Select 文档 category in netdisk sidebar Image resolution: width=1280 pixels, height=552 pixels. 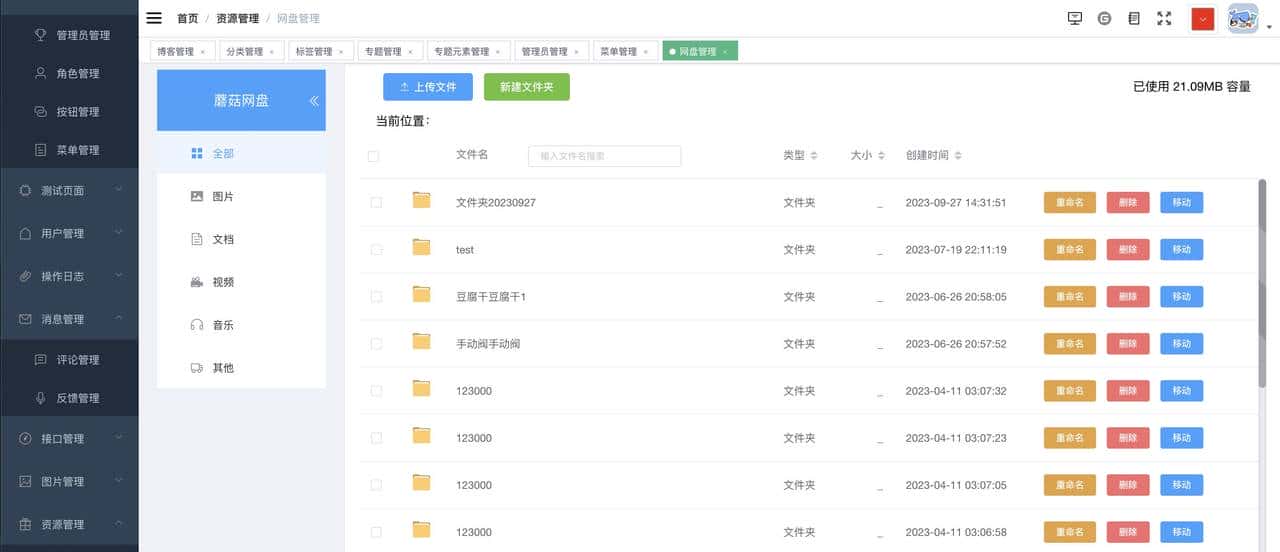241,240
